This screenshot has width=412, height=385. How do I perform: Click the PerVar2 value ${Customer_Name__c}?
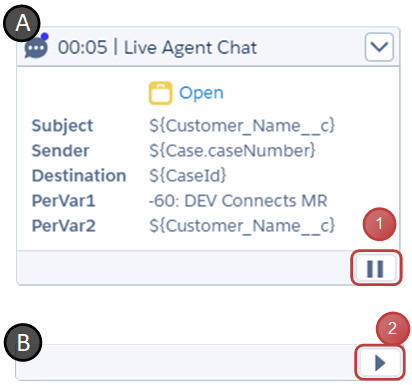tap(242, 226)
